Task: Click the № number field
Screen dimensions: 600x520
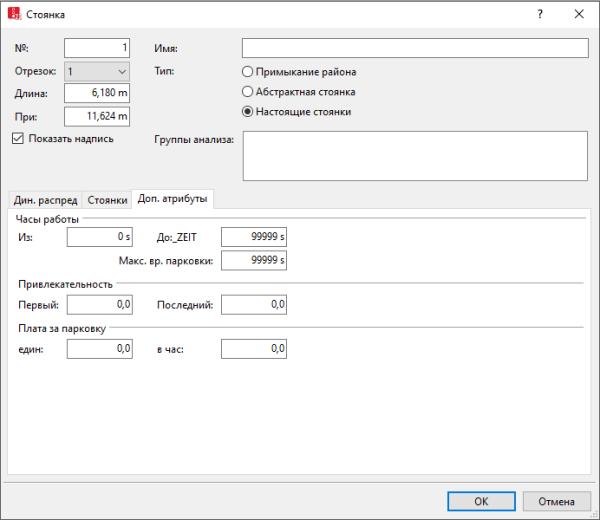Action: (x=97, y=48)
